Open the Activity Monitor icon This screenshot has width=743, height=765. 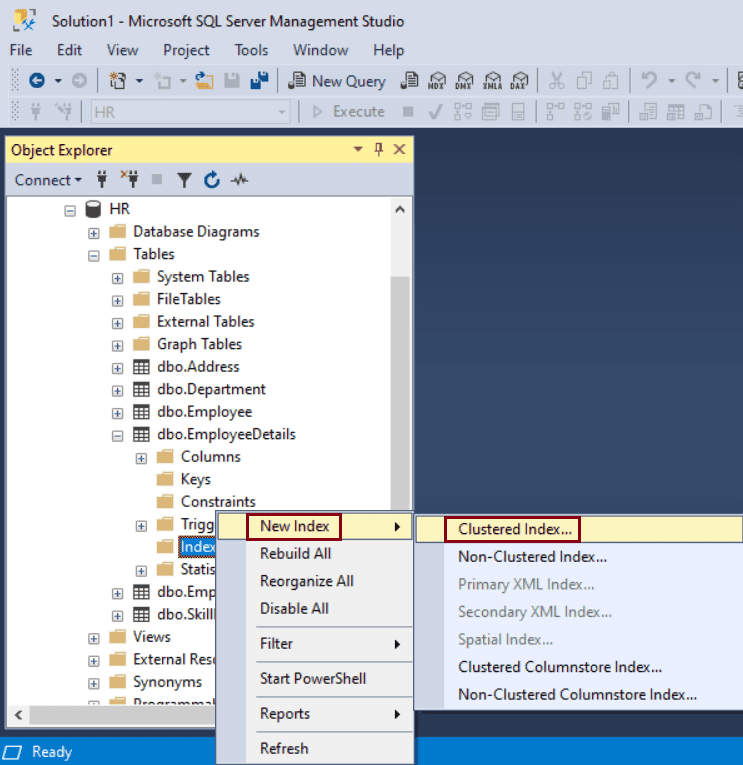coord(239,180)
